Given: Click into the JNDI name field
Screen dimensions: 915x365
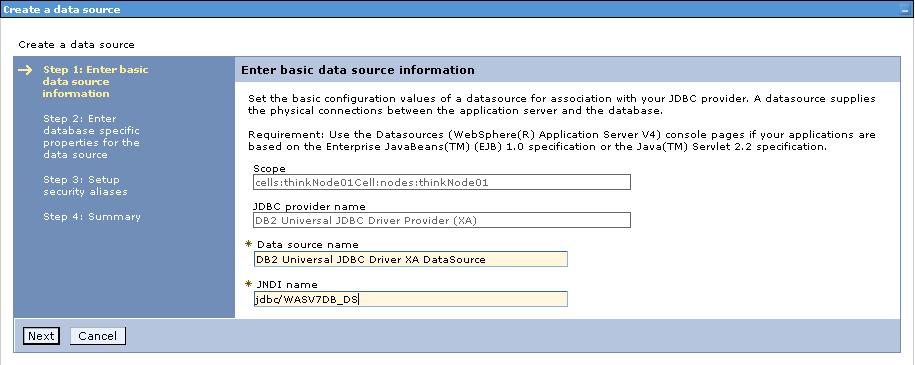Looking at the screenshot, I should [x=410, y=299].
